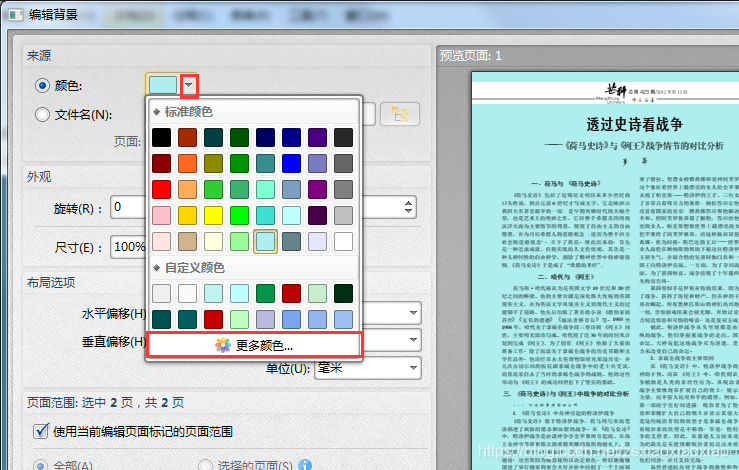Select the dark red standard color swatch
This screenshot has width=739, height=470.
tap(162, 163)
